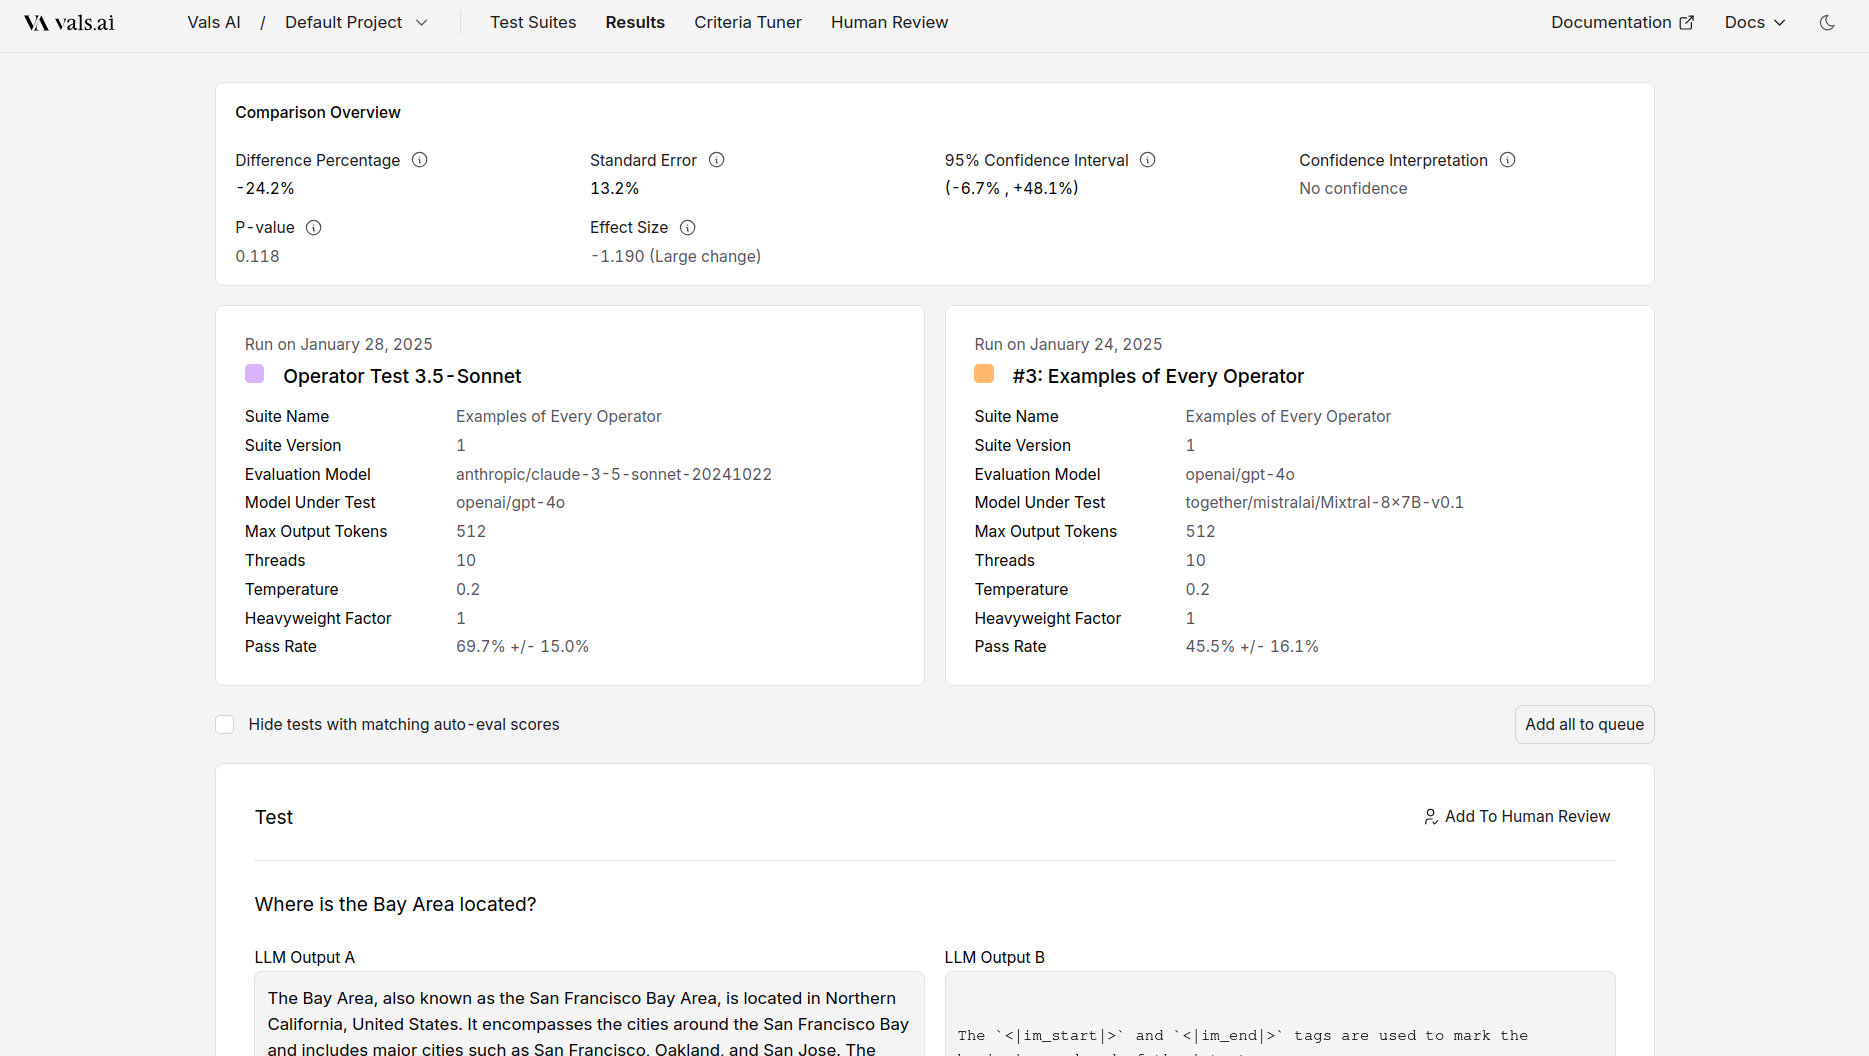Image resolution: width=1869 pixels, height=1056 pixels.
Task: Click the external link icon beside Documentation
Action: (x=1687, y=22)
